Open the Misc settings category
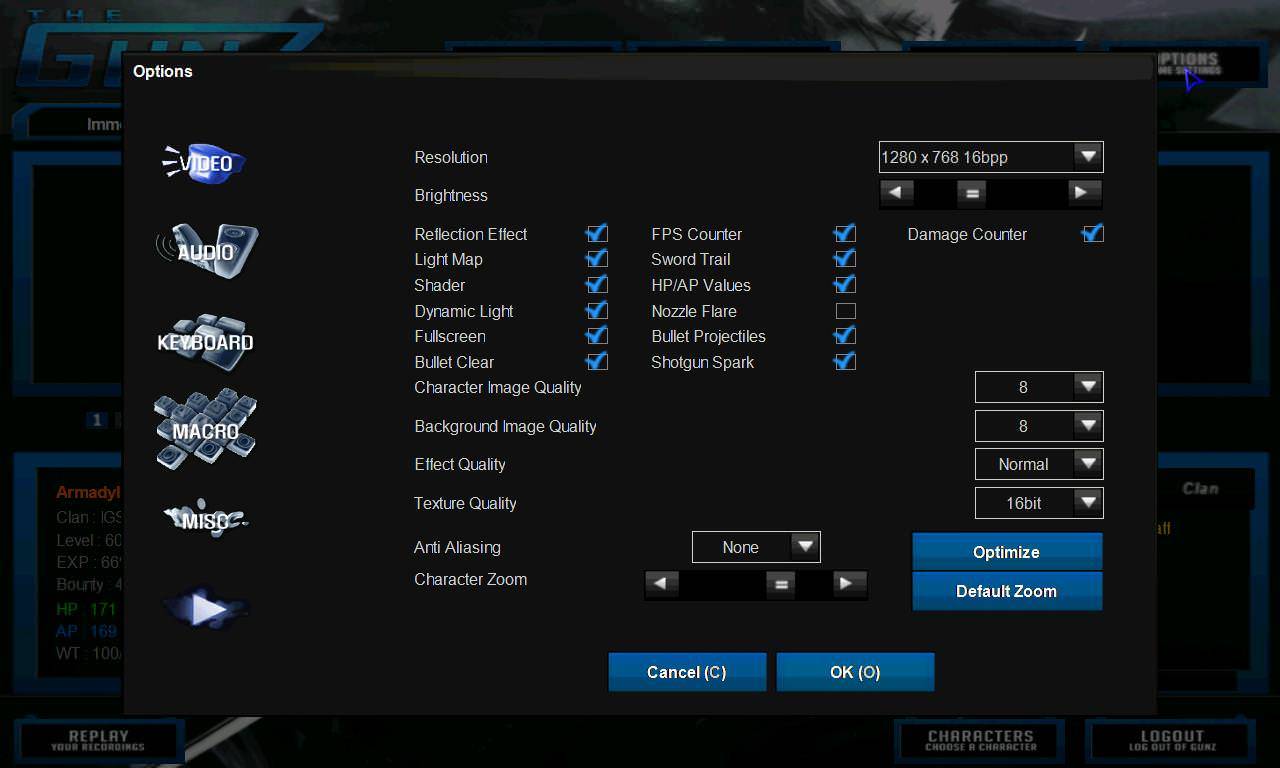The width and height of the screenshot is (1280, 768). click(x=205, y=520)
